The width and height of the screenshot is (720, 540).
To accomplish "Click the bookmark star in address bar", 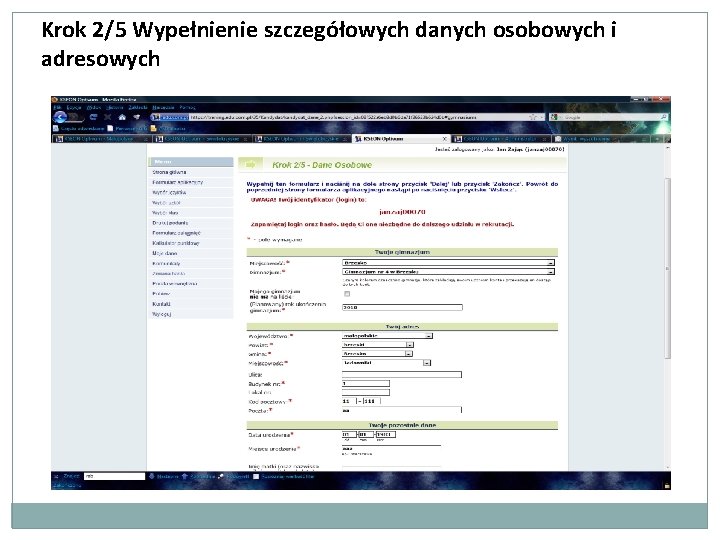I will coord(533,117).
